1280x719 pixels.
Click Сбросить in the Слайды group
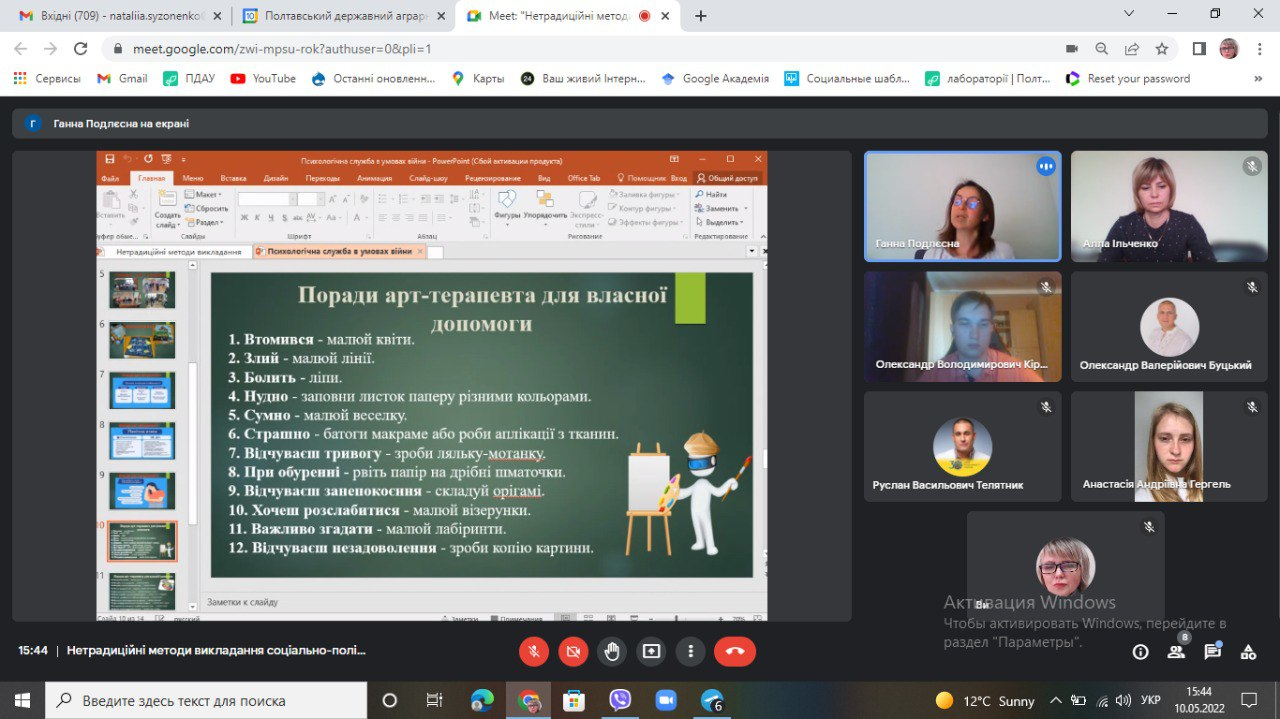208,208
